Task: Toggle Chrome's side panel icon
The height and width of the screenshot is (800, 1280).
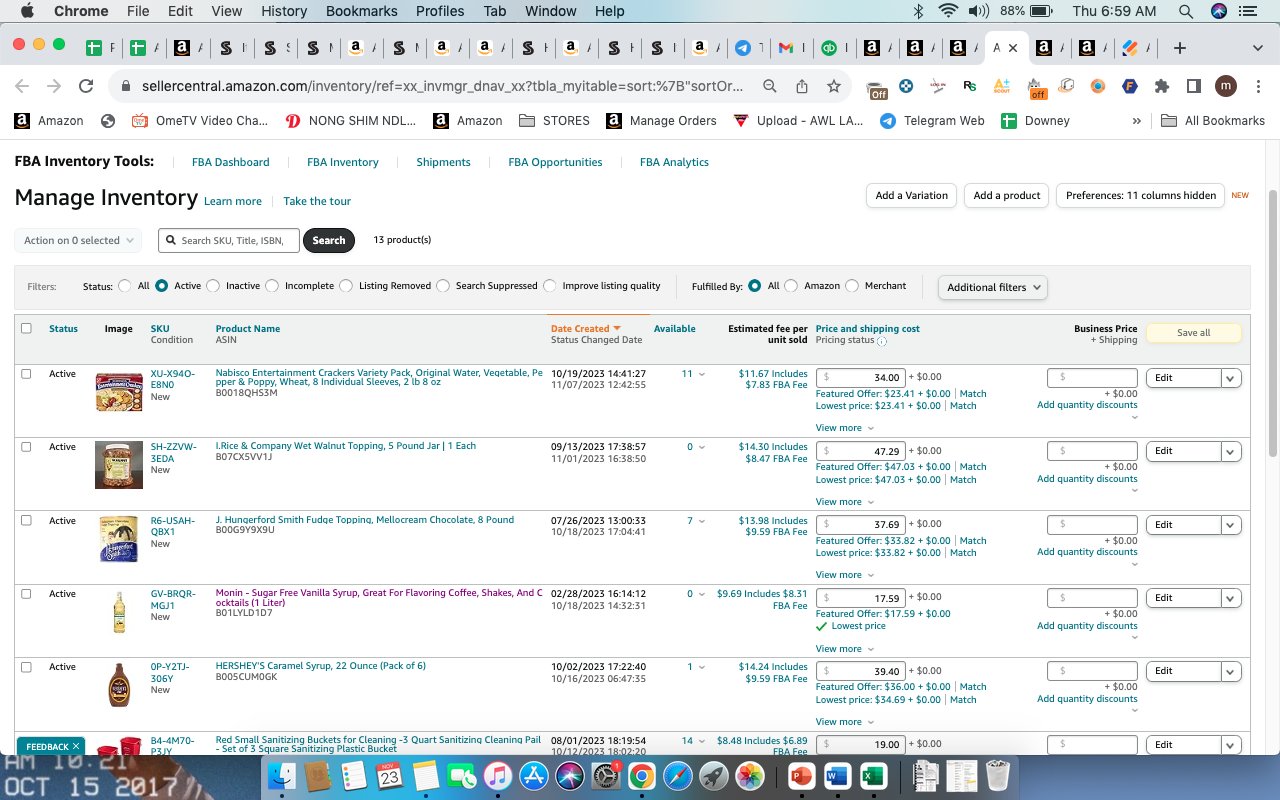Action: [1194, 87]
